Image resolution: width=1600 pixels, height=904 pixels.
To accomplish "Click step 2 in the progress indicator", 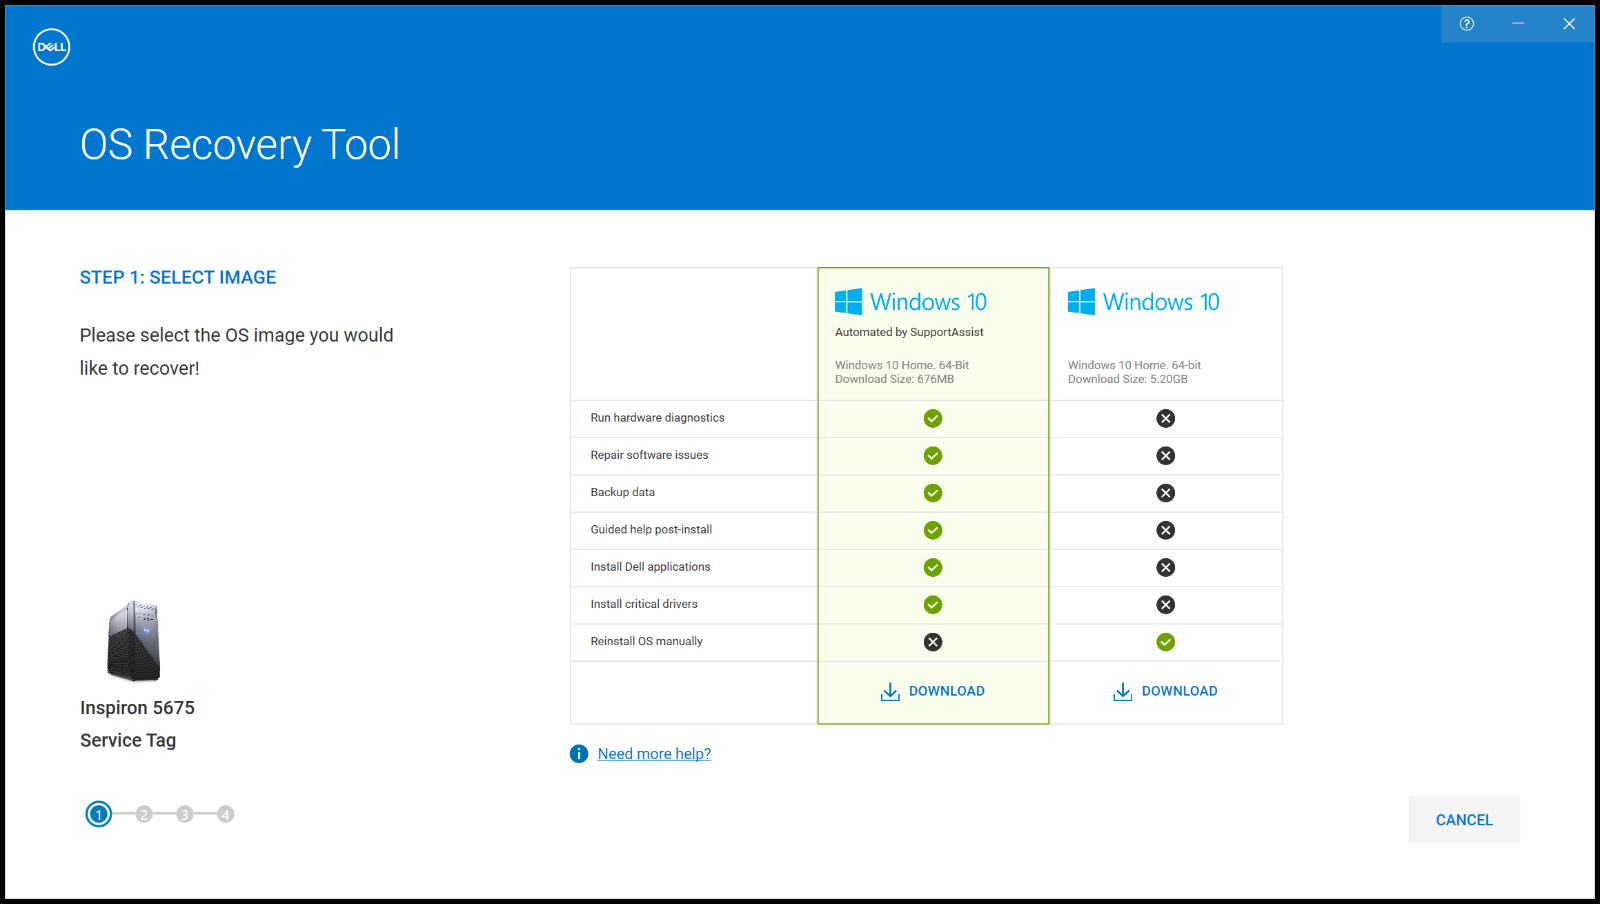I will pos(141,814).
